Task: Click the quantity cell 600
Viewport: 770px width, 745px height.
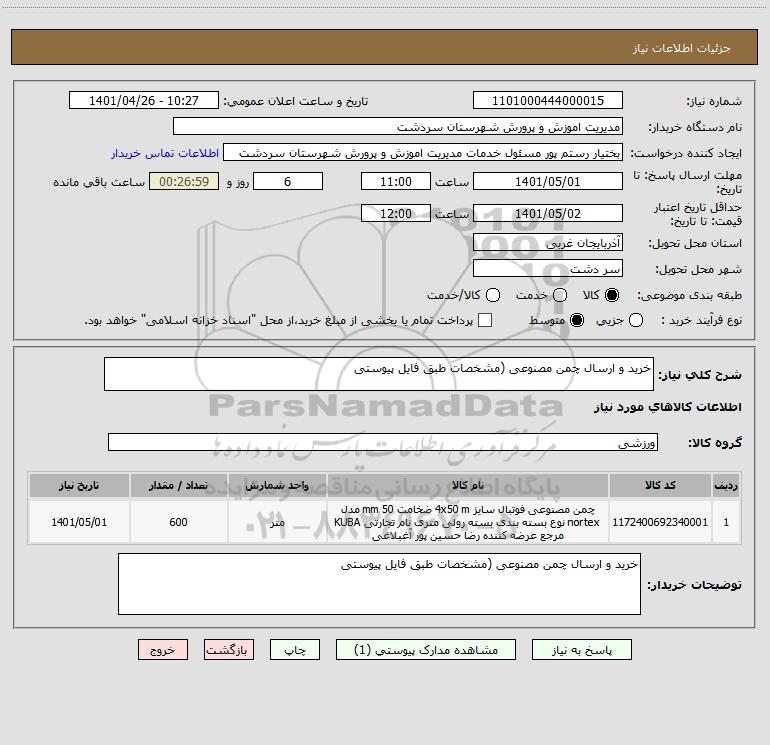Action: pos(178,522)
